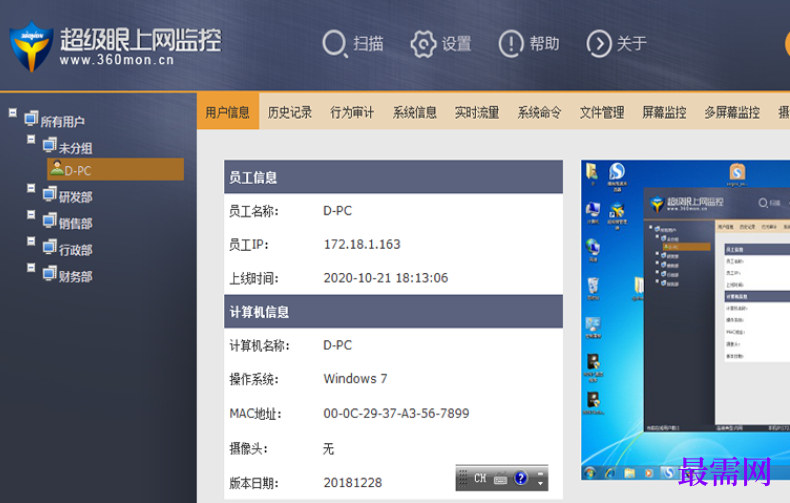Click the 财务部 group computer icon
Image resolution: width=790 pixels, height=503 pixels.
pos(49,274)
